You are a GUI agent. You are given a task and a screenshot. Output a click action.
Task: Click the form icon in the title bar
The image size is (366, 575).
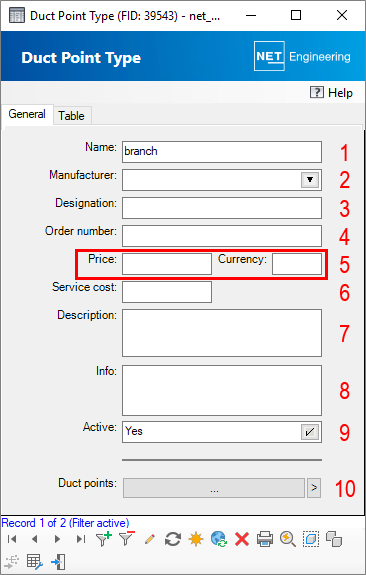pos(17,15)
